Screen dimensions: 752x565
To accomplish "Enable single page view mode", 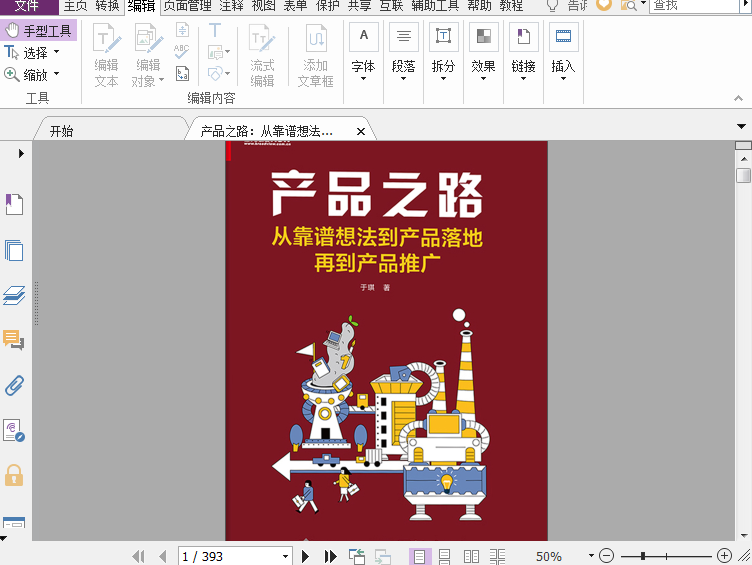I will pyautogui.click(x=420, y=556).
